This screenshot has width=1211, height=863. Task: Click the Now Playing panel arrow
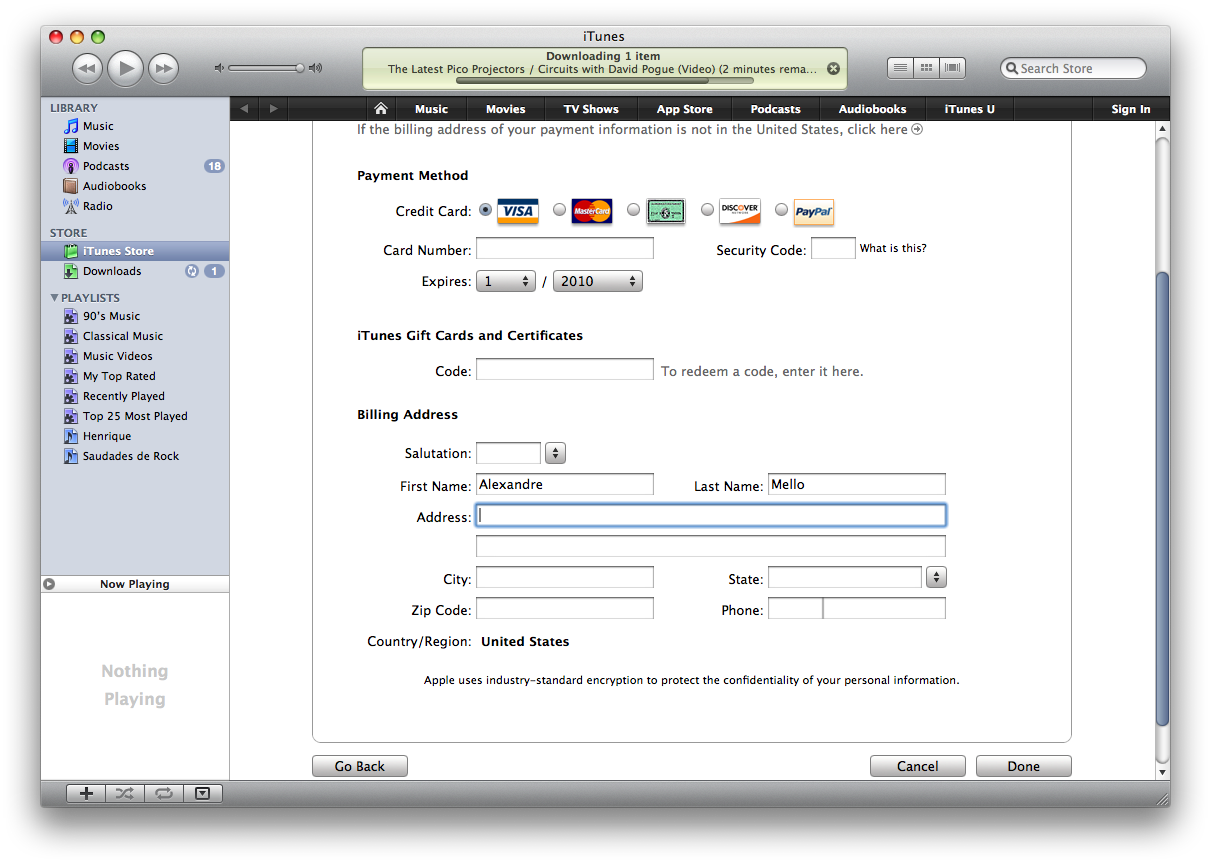[x=49, y=584]
